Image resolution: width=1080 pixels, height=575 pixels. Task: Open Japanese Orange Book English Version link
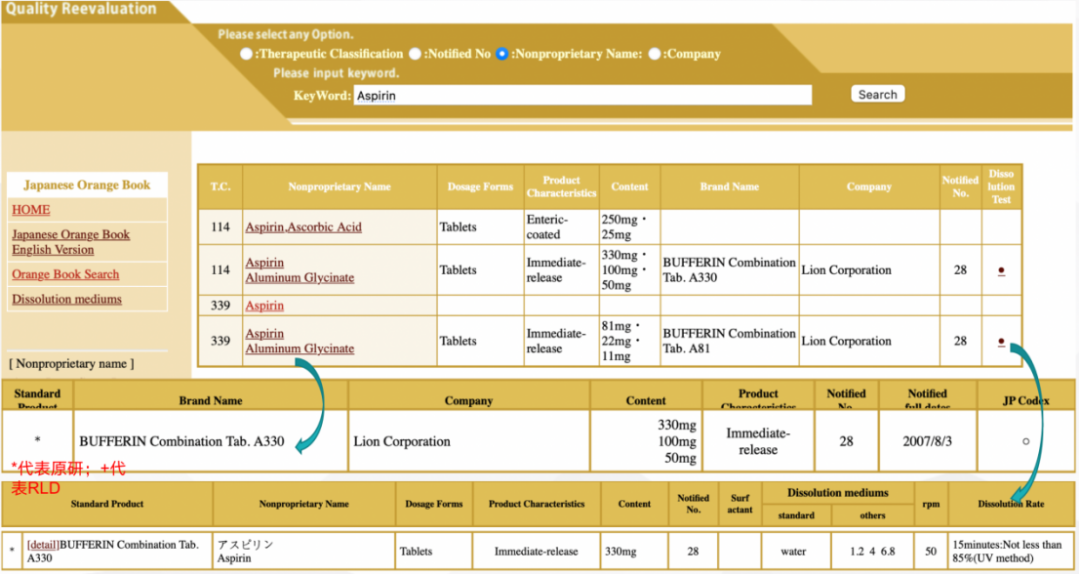[x=70, y=242]
